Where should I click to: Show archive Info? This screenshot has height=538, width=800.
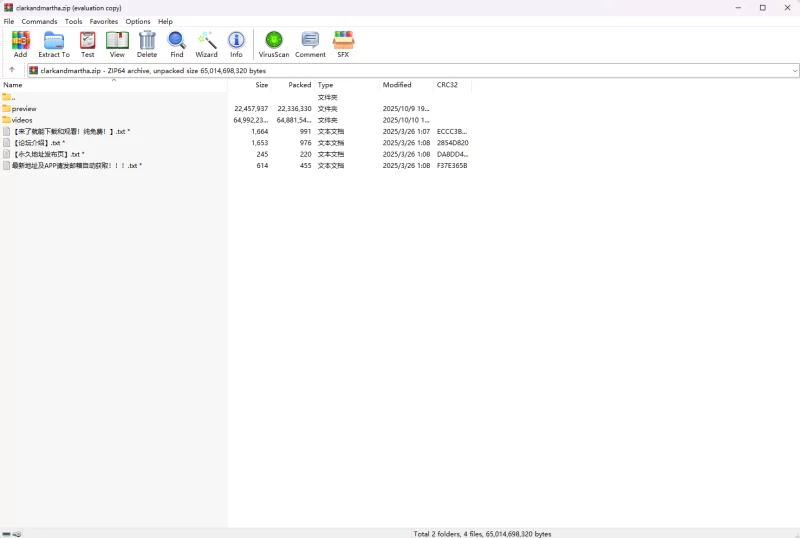[x=236, y=44]
